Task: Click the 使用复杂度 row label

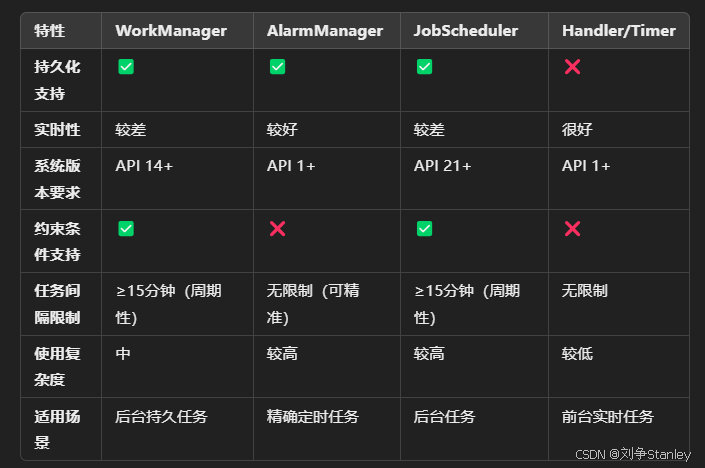Action: point(57,366)
